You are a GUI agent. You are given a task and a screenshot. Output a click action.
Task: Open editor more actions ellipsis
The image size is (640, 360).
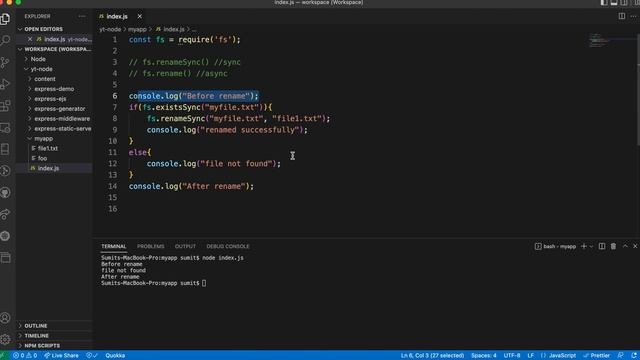[x=633, y=16]
